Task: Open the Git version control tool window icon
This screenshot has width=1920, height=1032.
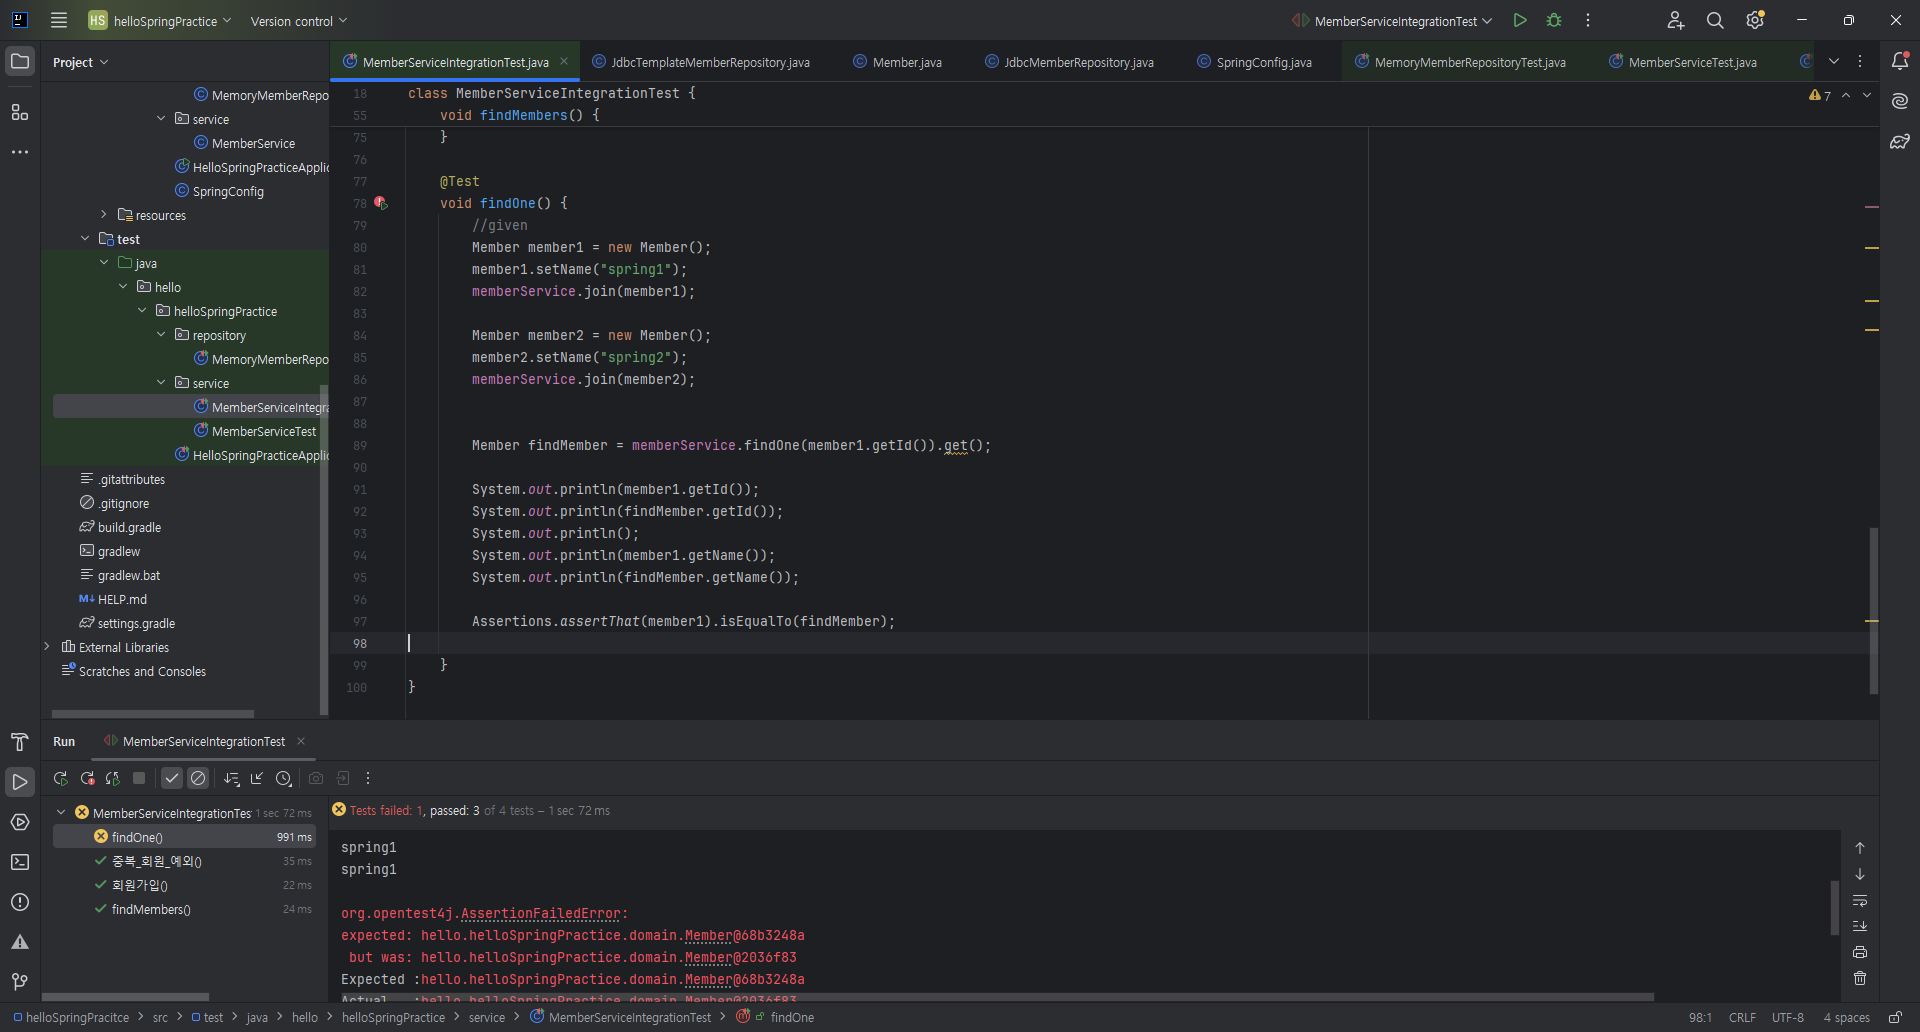Action: point(20,982)
